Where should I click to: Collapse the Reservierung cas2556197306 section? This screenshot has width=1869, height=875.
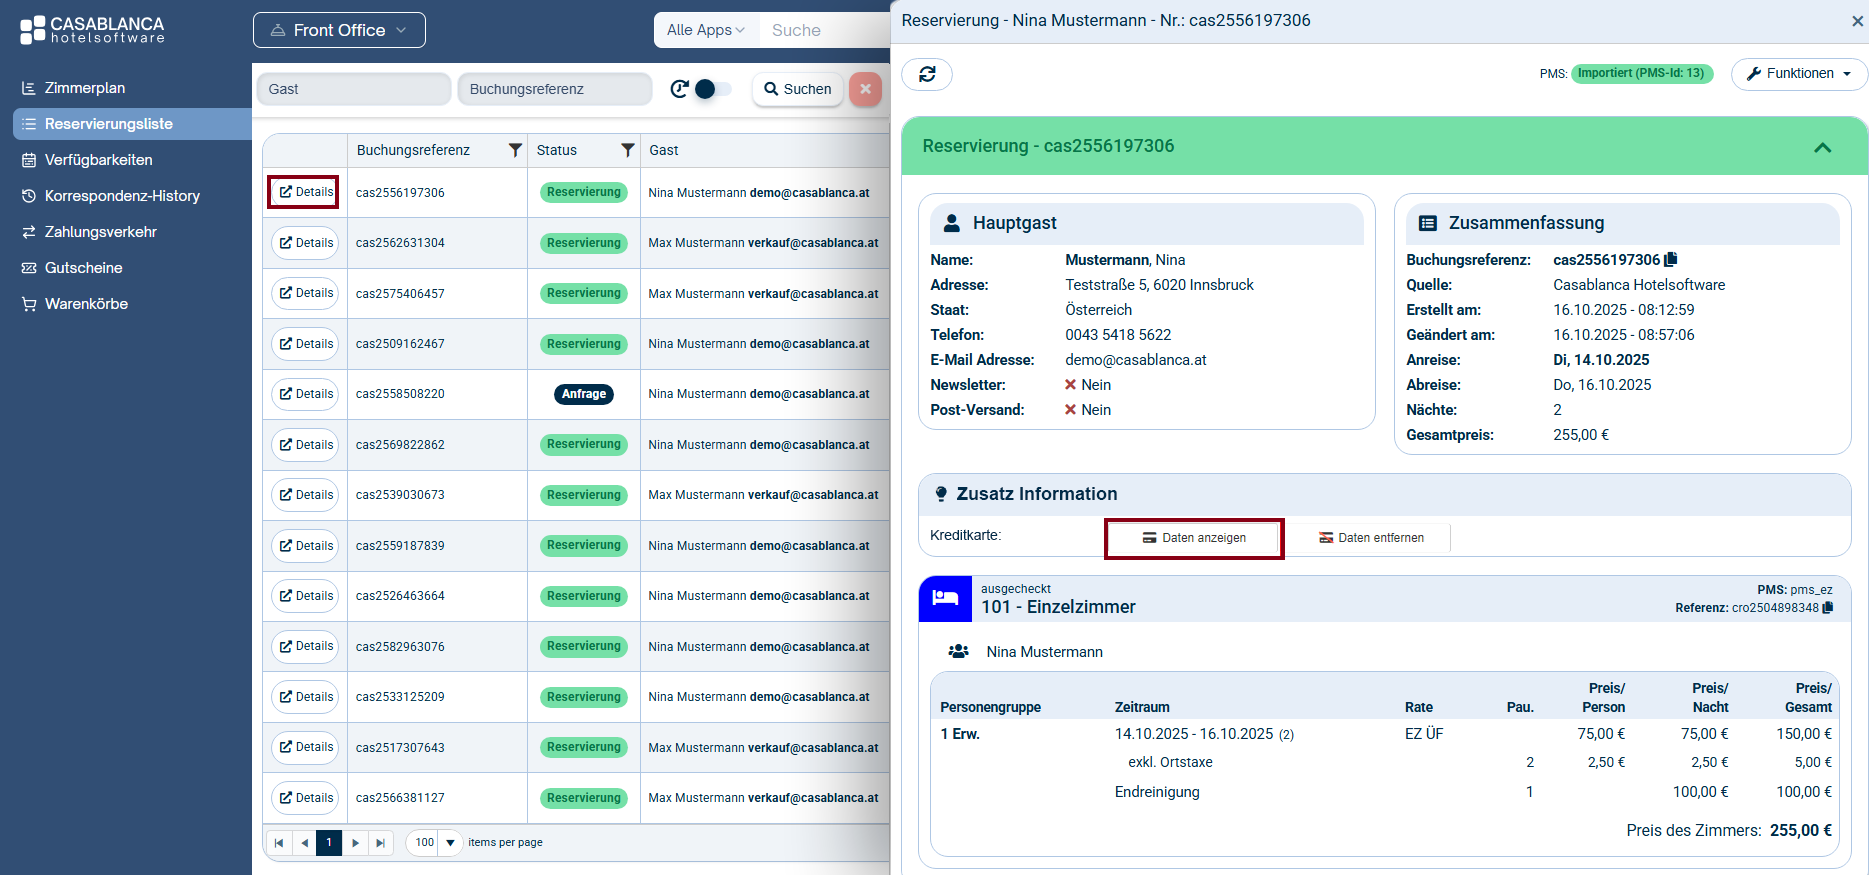coord(1822,147)
